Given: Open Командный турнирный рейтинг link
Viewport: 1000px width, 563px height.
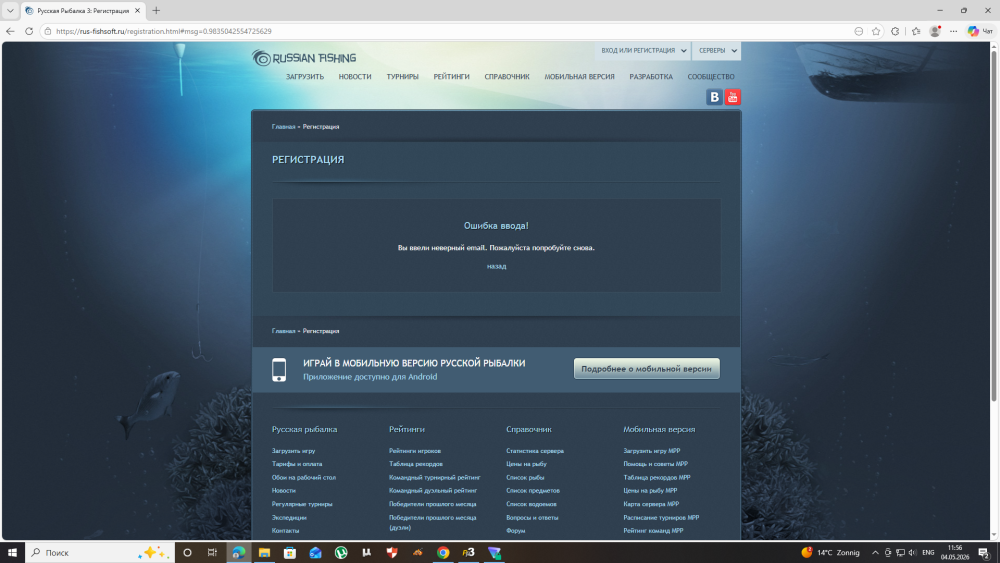Looking at the screenshot, I should 435,478.
